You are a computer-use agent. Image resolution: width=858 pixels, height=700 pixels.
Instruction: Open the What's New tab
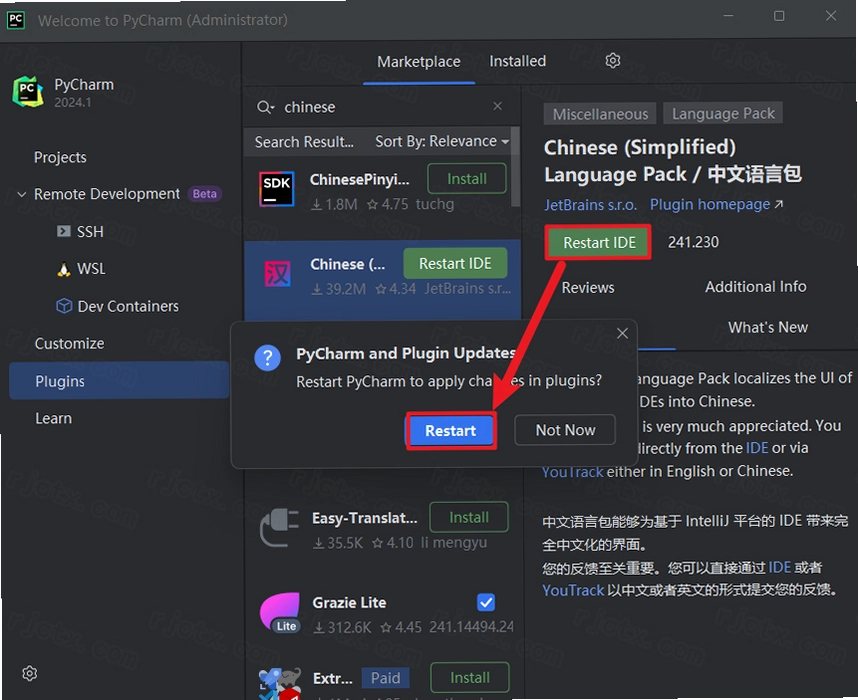pyautogui.click(x=767, y=327)
